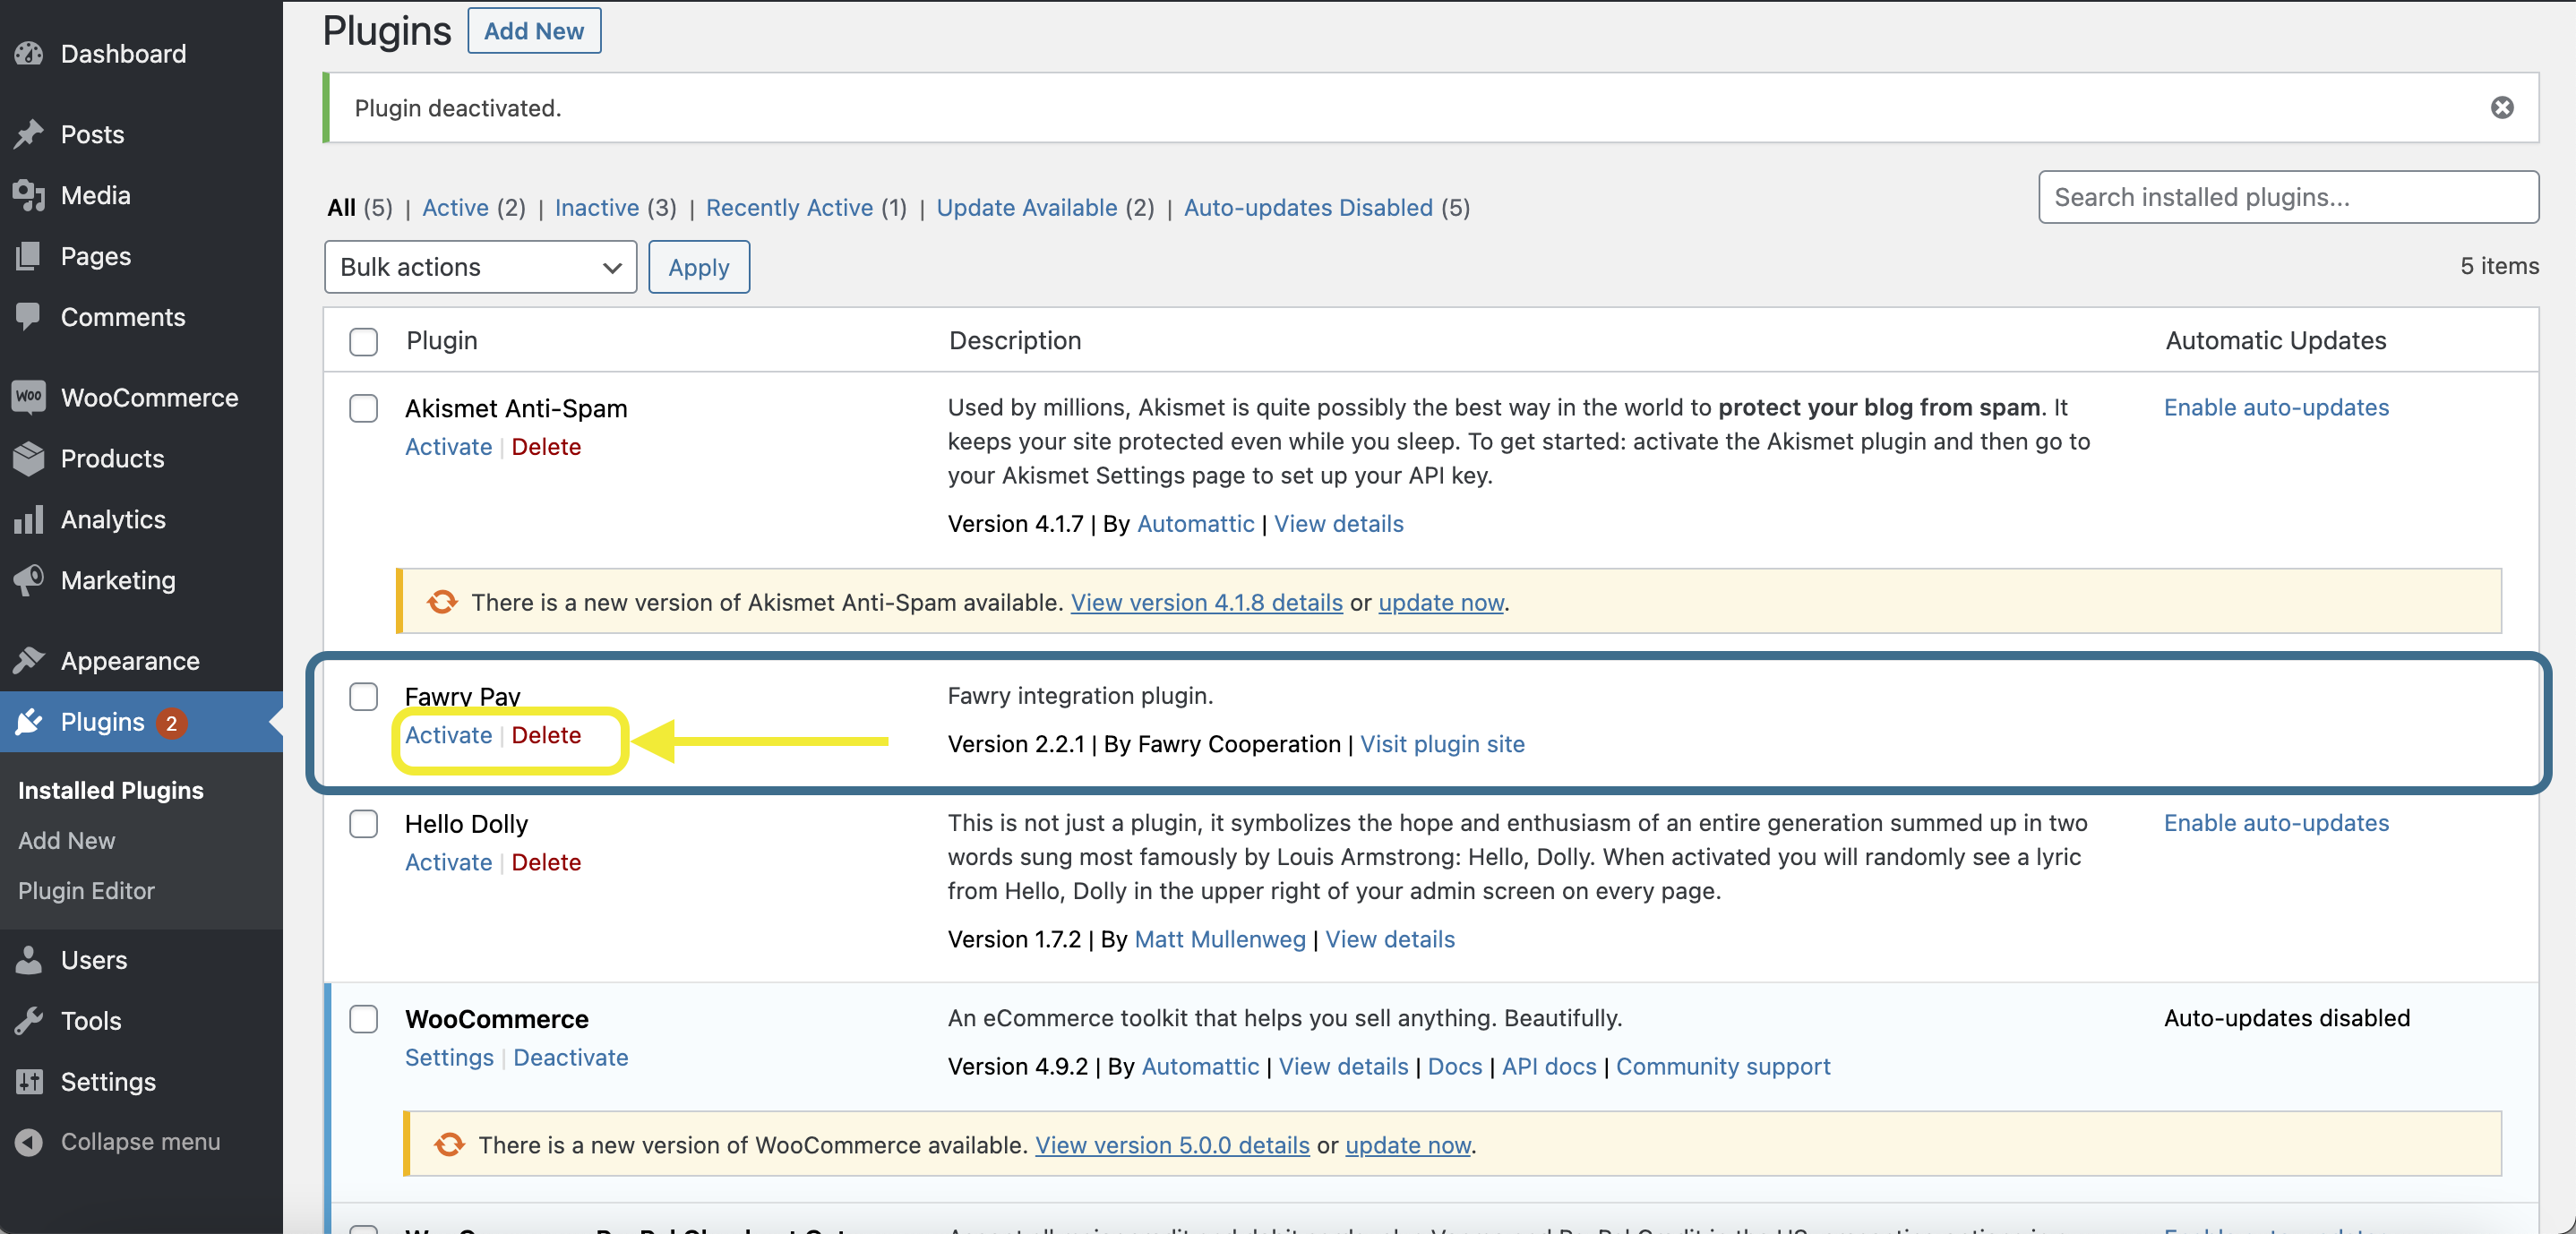Filter plugins by Active tab

tap(455, 207)
